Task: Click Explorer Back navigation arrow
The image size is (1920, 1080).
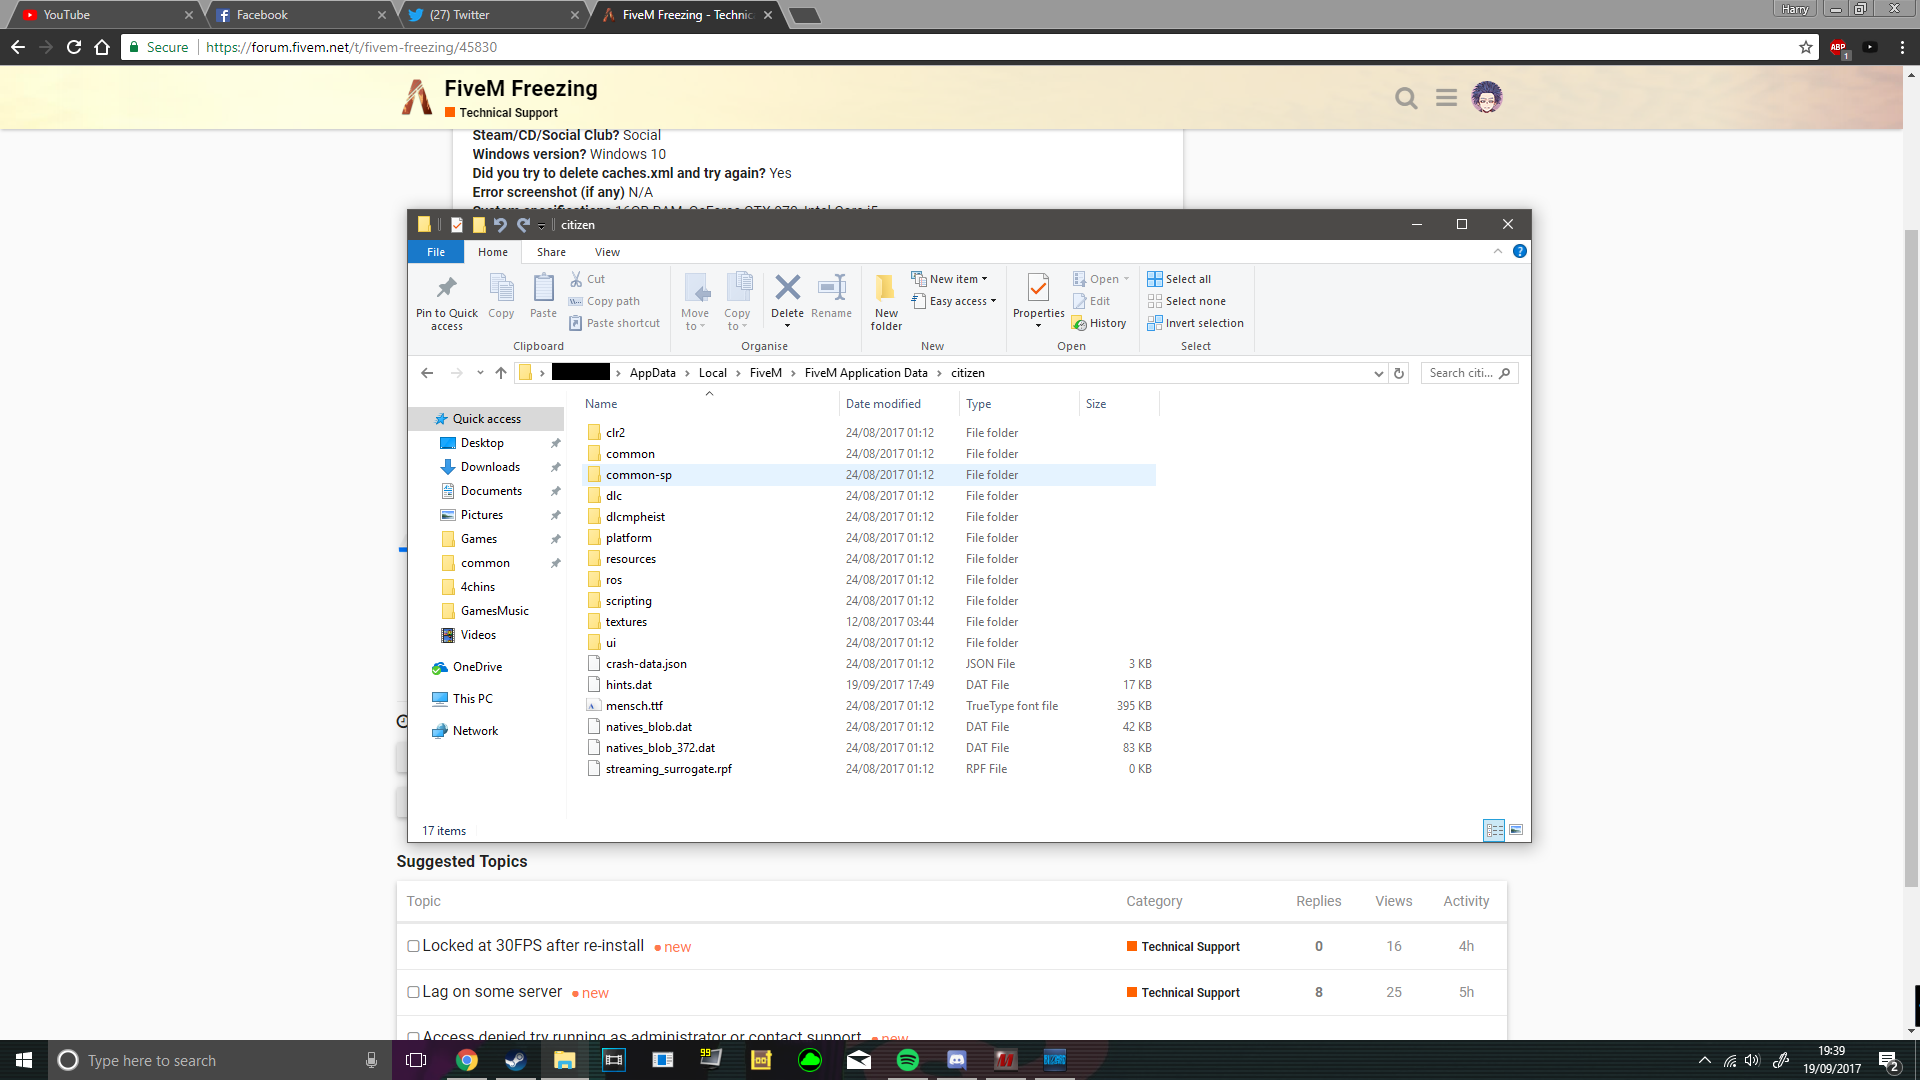Action: [x=428, y=373]
